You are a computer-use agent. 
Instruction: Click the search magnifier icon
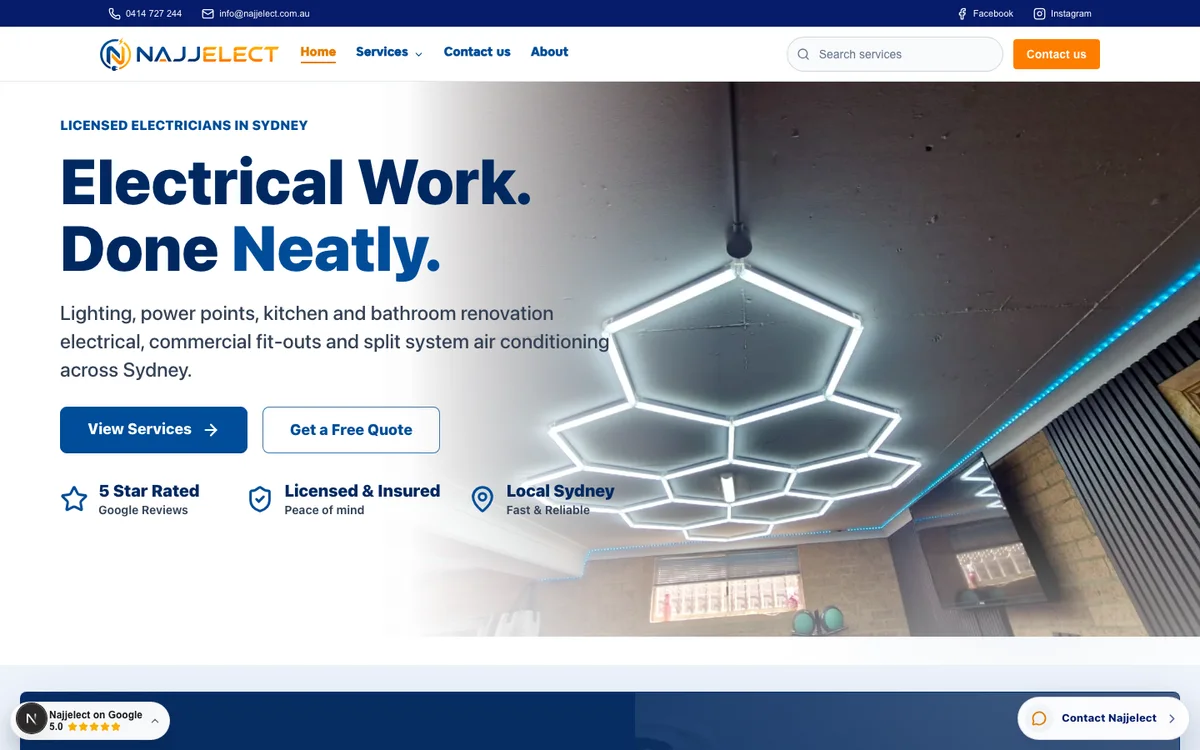click(x=803, y=54)
